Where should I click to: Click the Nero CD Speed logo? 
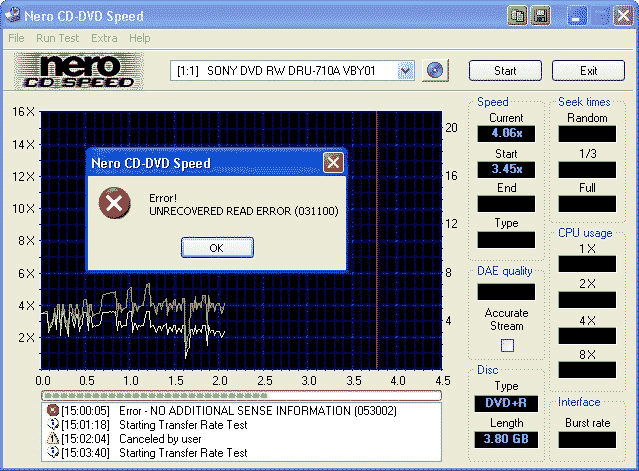tap(79, 71)
